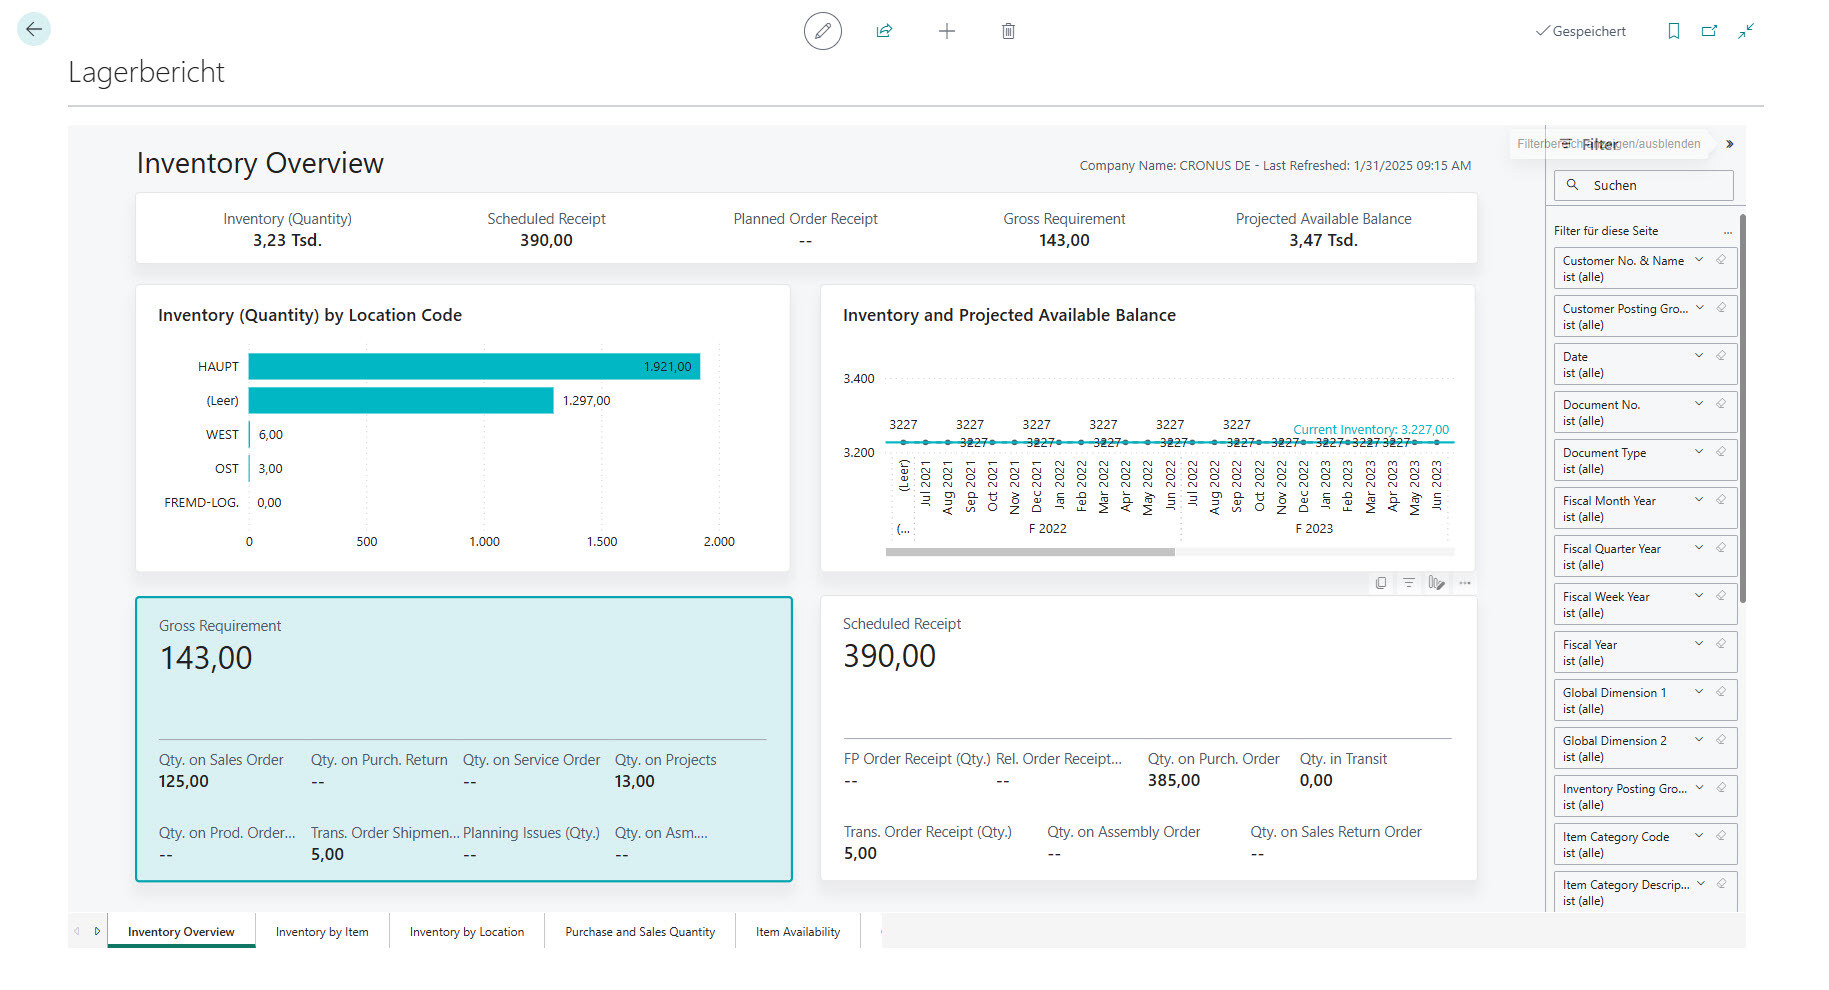The image size is (1829, 990).
Task: Click the chart horizontal scrollbar thumb
Action: point(1030,552)
